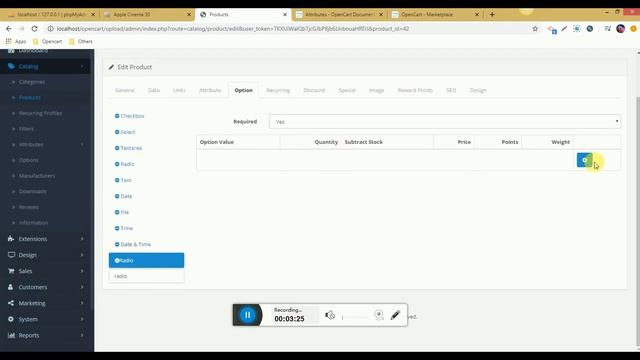Viewport: 640px width, 360px height.
Task: Switch to the General tab
Action: pyautogui.click(x=124, y=90)
